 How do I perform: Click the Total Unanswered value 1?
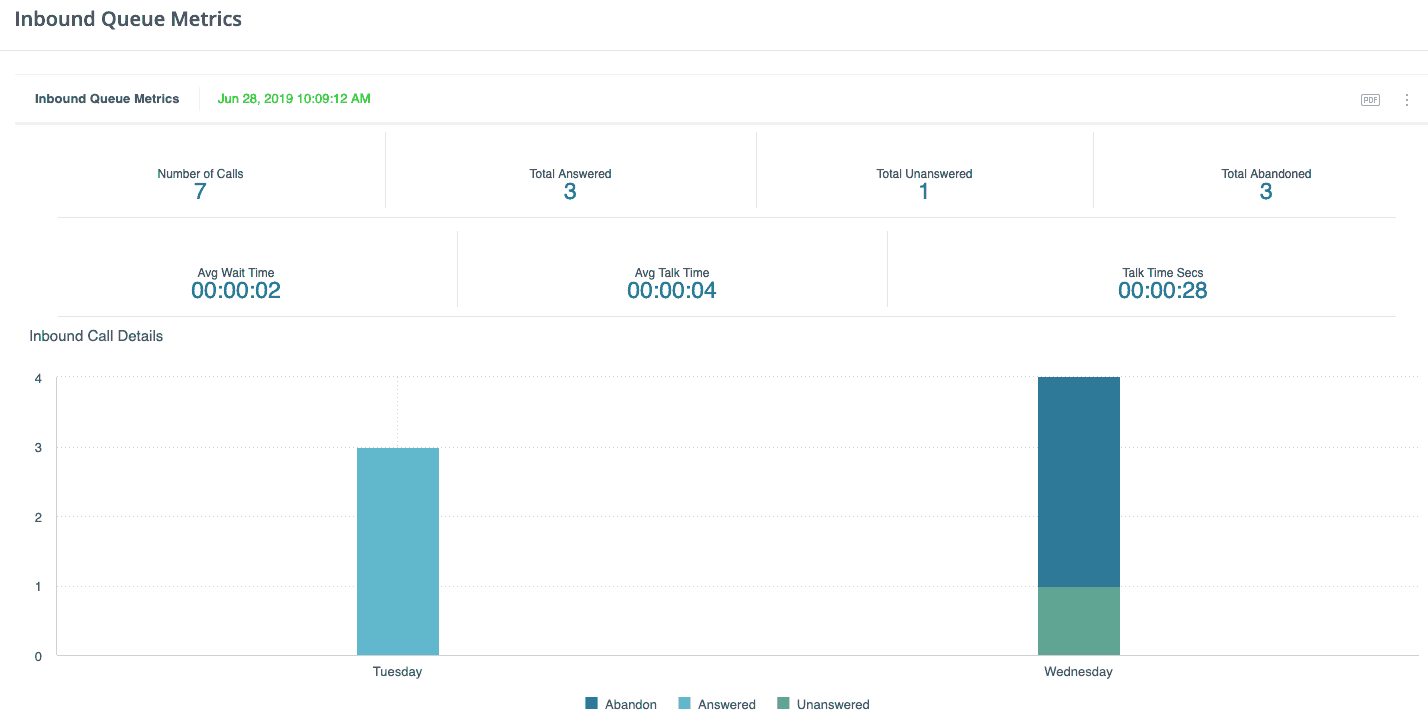click(x=924, y=192)
